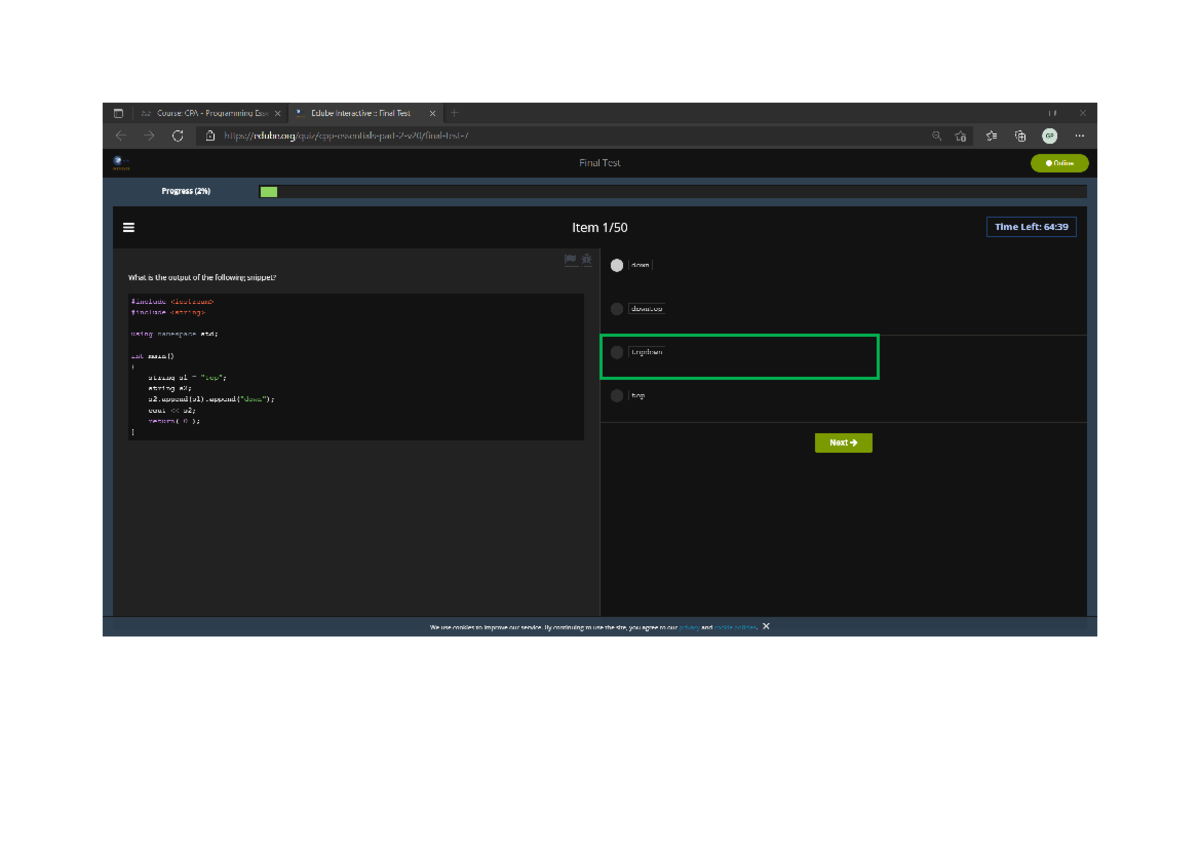
Task: Switch to the Course: CPA Programming tab
Action: [210, 113]
